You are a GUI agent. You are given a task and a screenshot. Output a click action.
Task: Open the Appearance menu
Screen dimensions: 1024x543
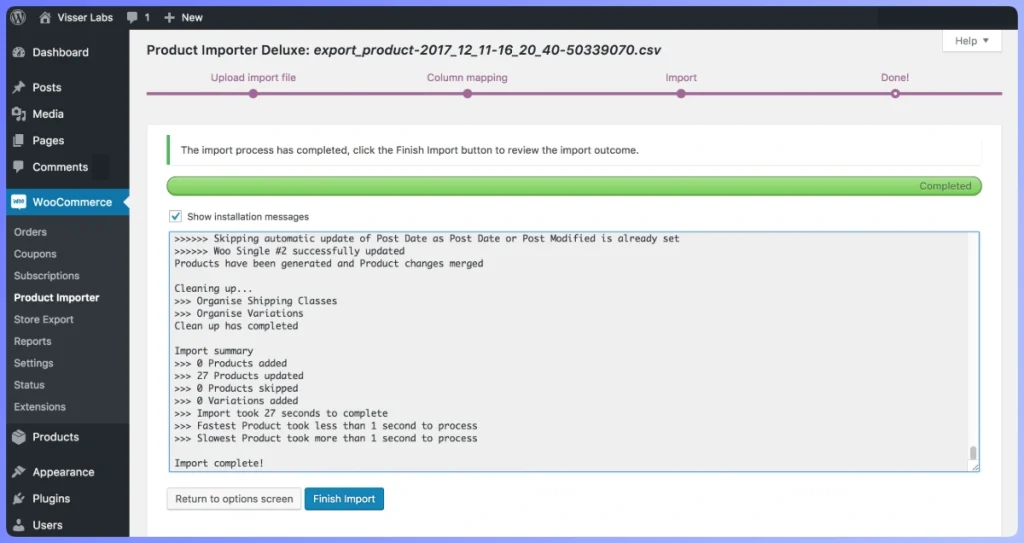[x=63, y=472]
